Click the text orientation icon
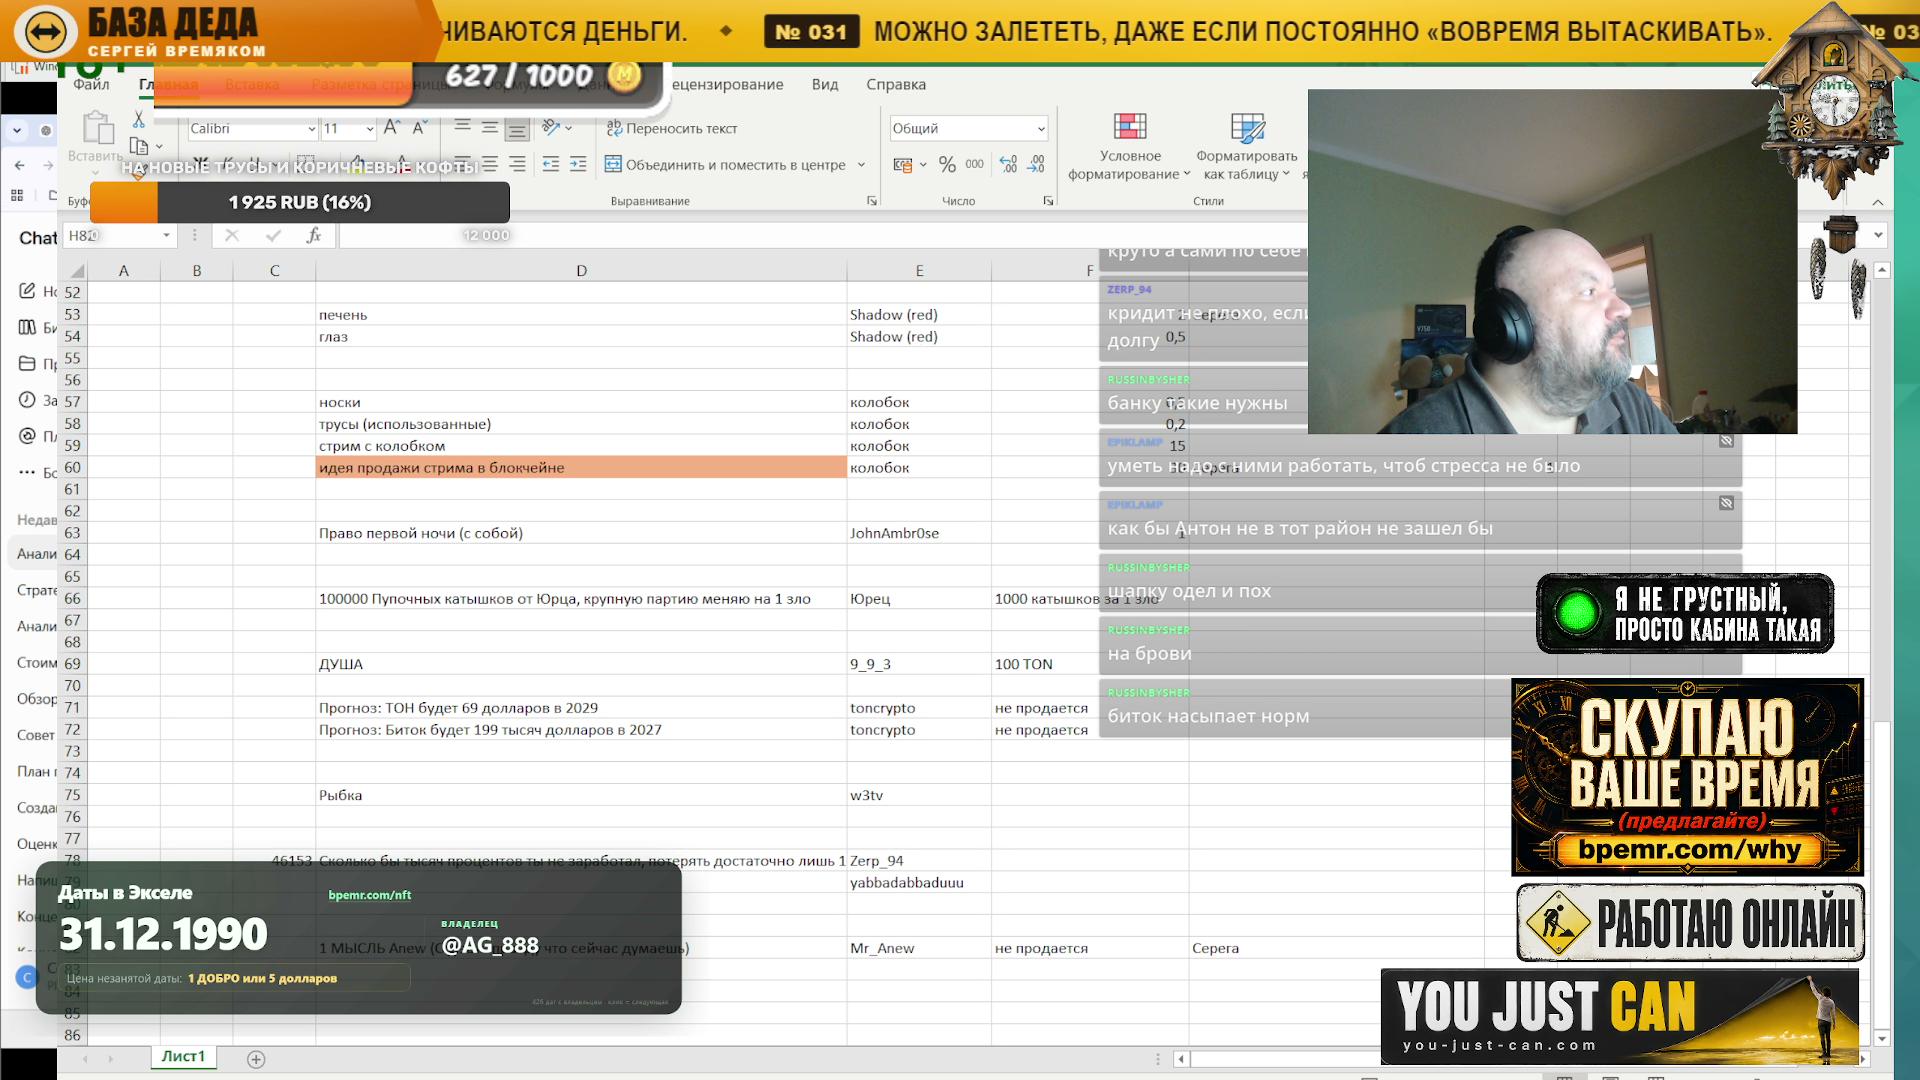1920x1080 pixels. tap(550, 127)
